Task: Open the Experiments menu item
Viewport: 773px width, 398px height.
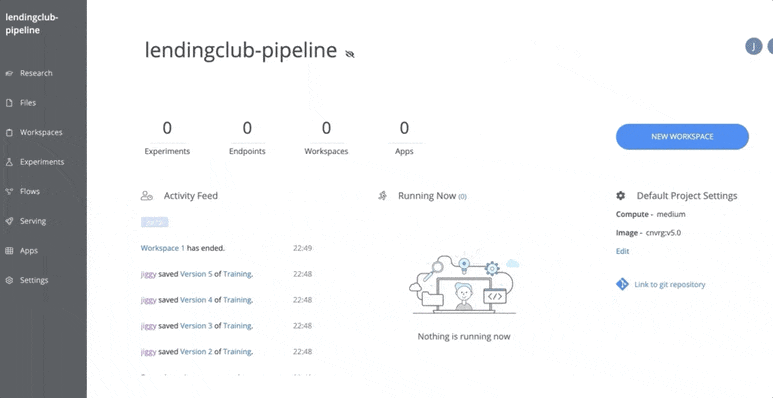Action: 42,162
